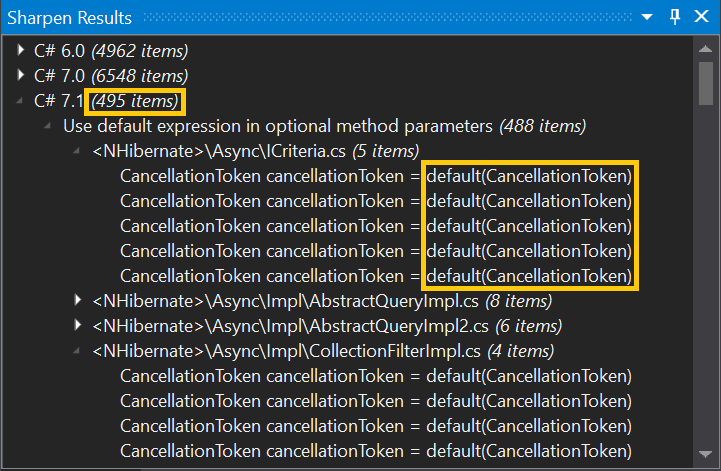721x471 pixels.
Task: Click the scrollbar up arrow
Action: pyautogui.click(x=705, y=48)
